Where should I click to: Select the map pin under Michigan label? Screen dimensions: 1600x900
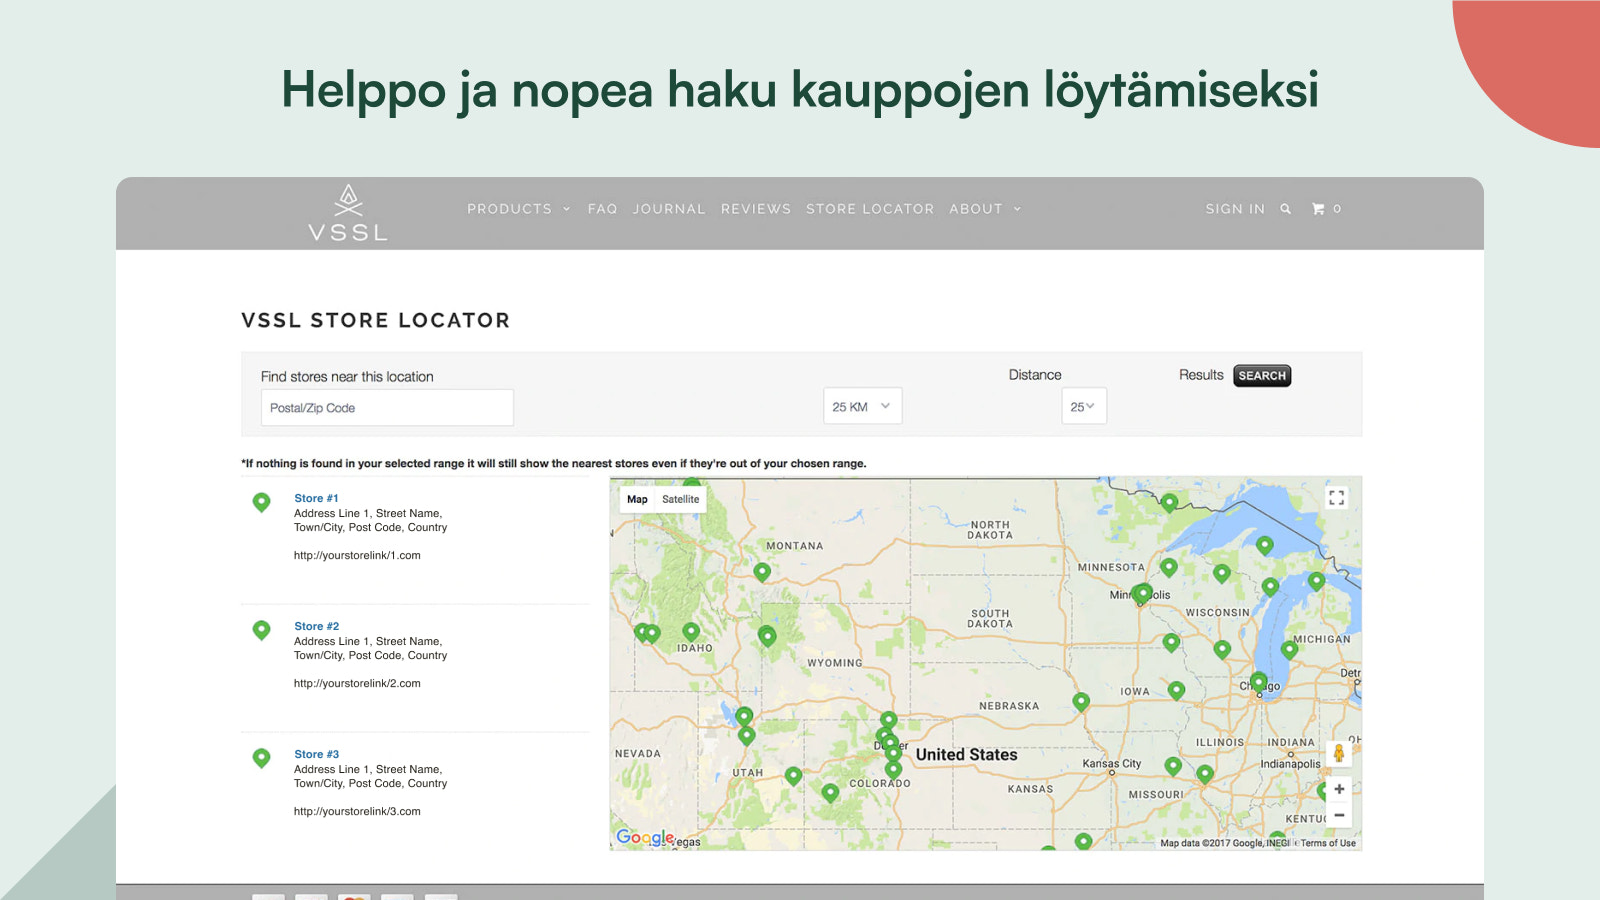tap(1289, 650)
